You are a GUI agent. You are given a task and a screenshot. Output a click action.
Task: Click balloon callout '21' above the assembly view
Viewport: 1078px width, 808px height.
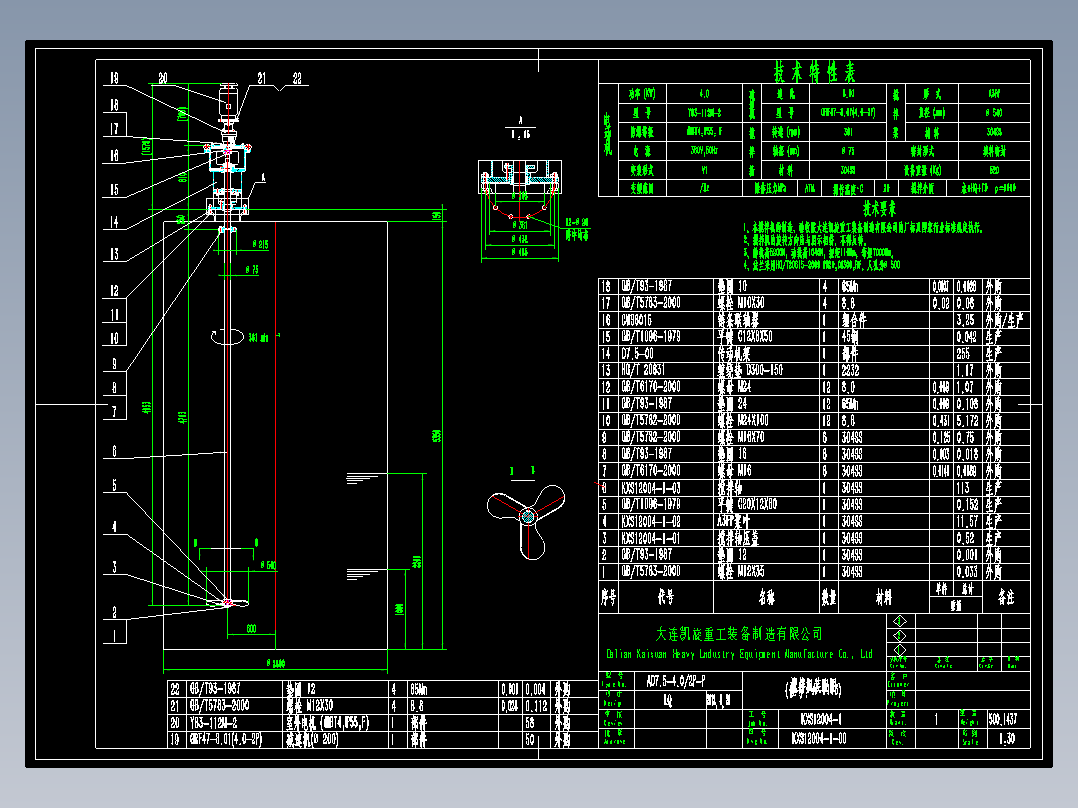coord(262,78)
